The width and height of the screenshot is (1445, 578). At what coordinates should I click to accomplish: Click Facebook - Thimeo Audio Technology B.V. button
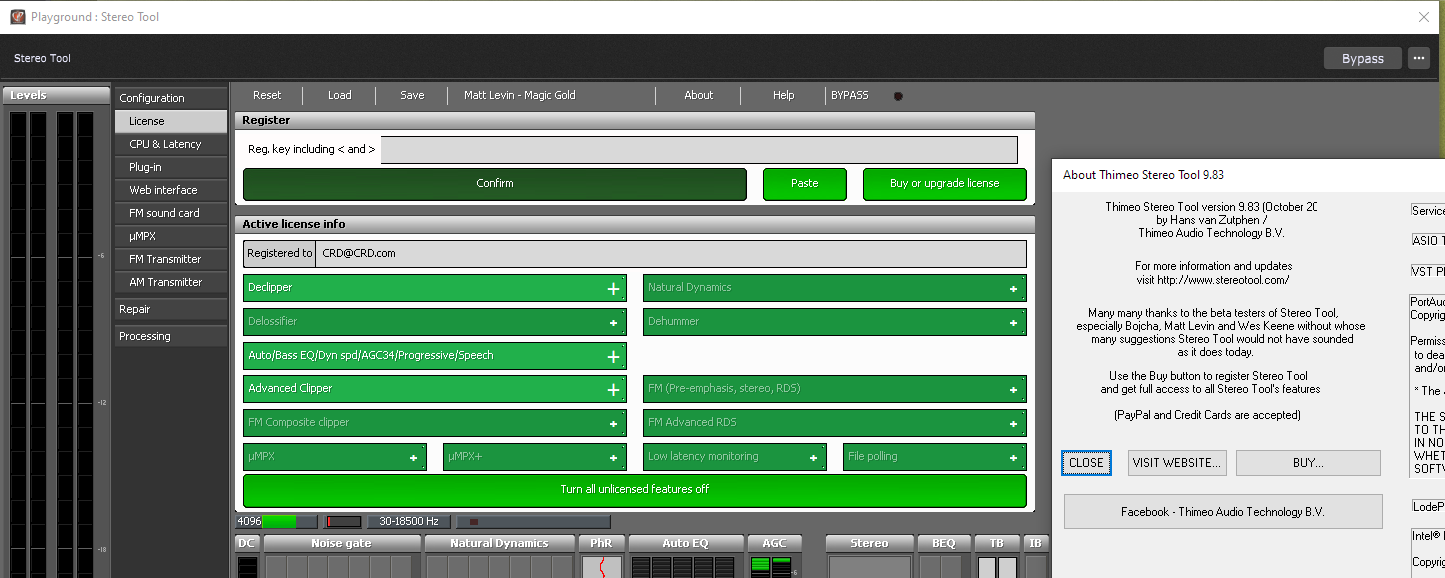tap(1223, 511)
